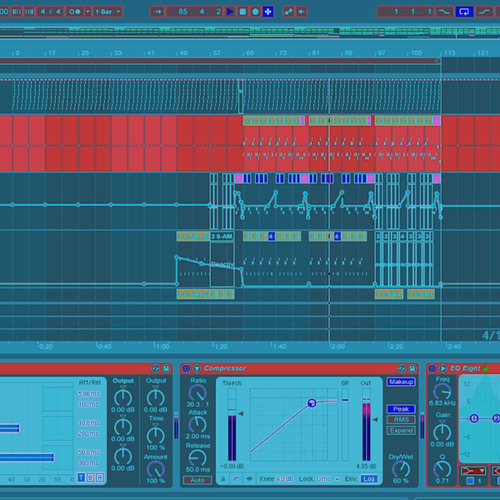The width and height of the screenshot is (500, 500).
Task: Toggle the Punch-In Switch
Action: tap(444, 12)
